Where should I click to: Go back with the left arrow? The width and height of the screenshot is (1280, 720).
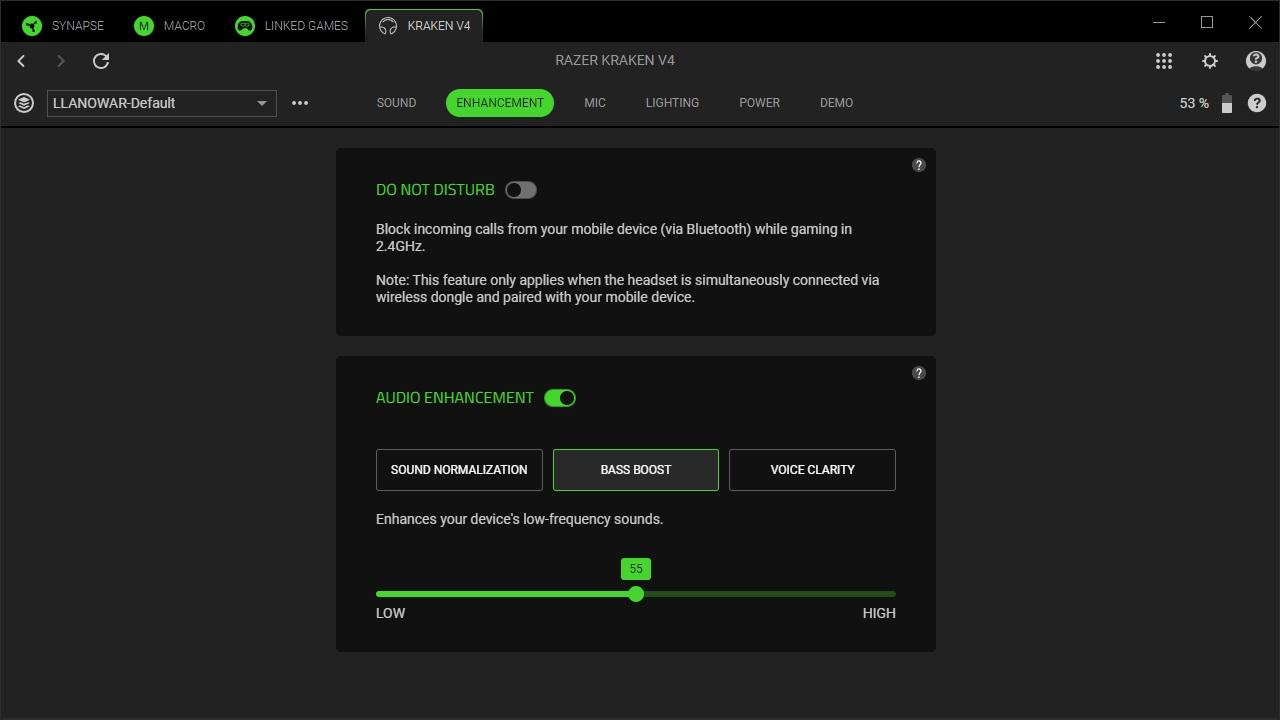point(21,61)
